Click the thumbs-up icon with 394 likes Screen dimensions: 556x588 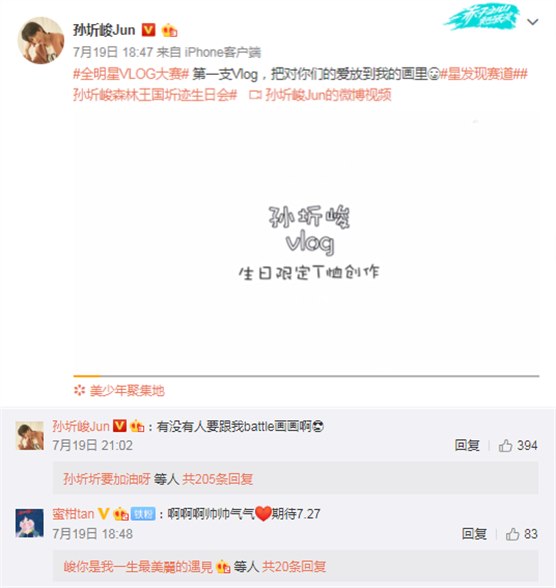pyautogui.click(x=505, y=446)
